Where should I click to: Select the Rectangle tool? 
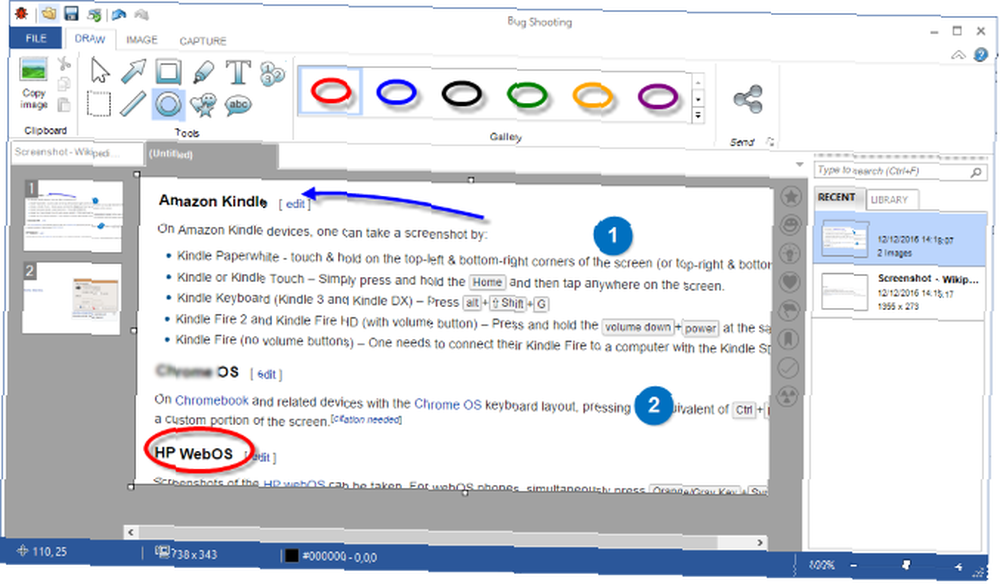pos(168,71)
